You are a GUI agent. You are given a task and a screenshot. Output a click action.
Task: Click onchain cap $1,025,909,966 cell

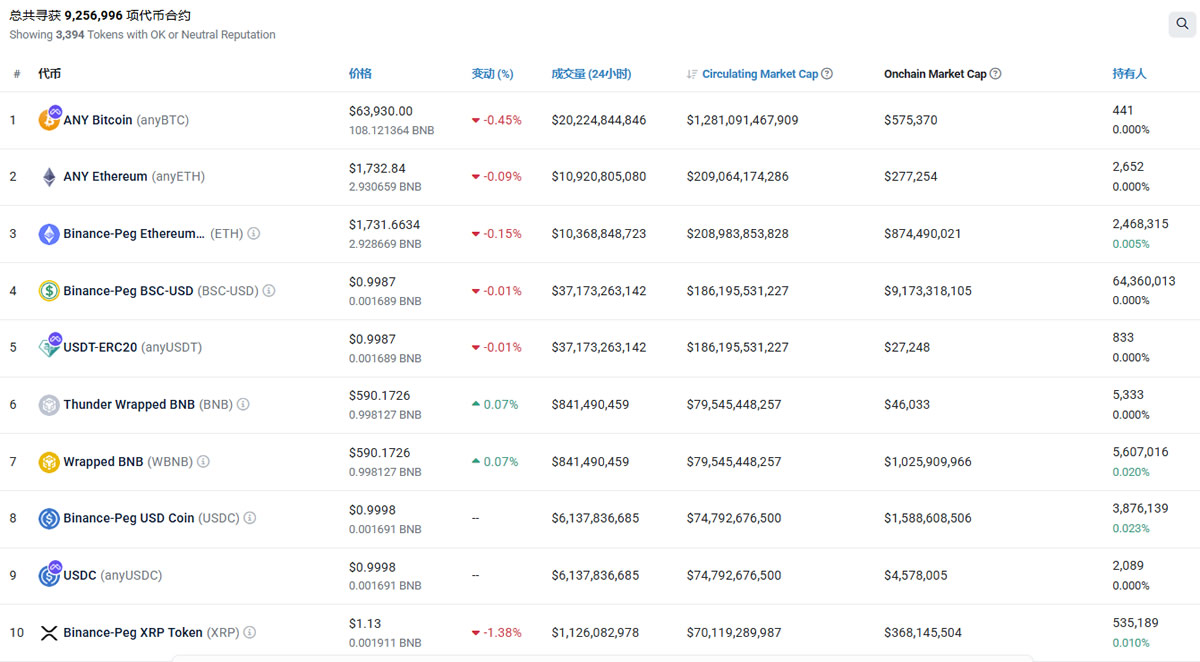coord(928,462)
